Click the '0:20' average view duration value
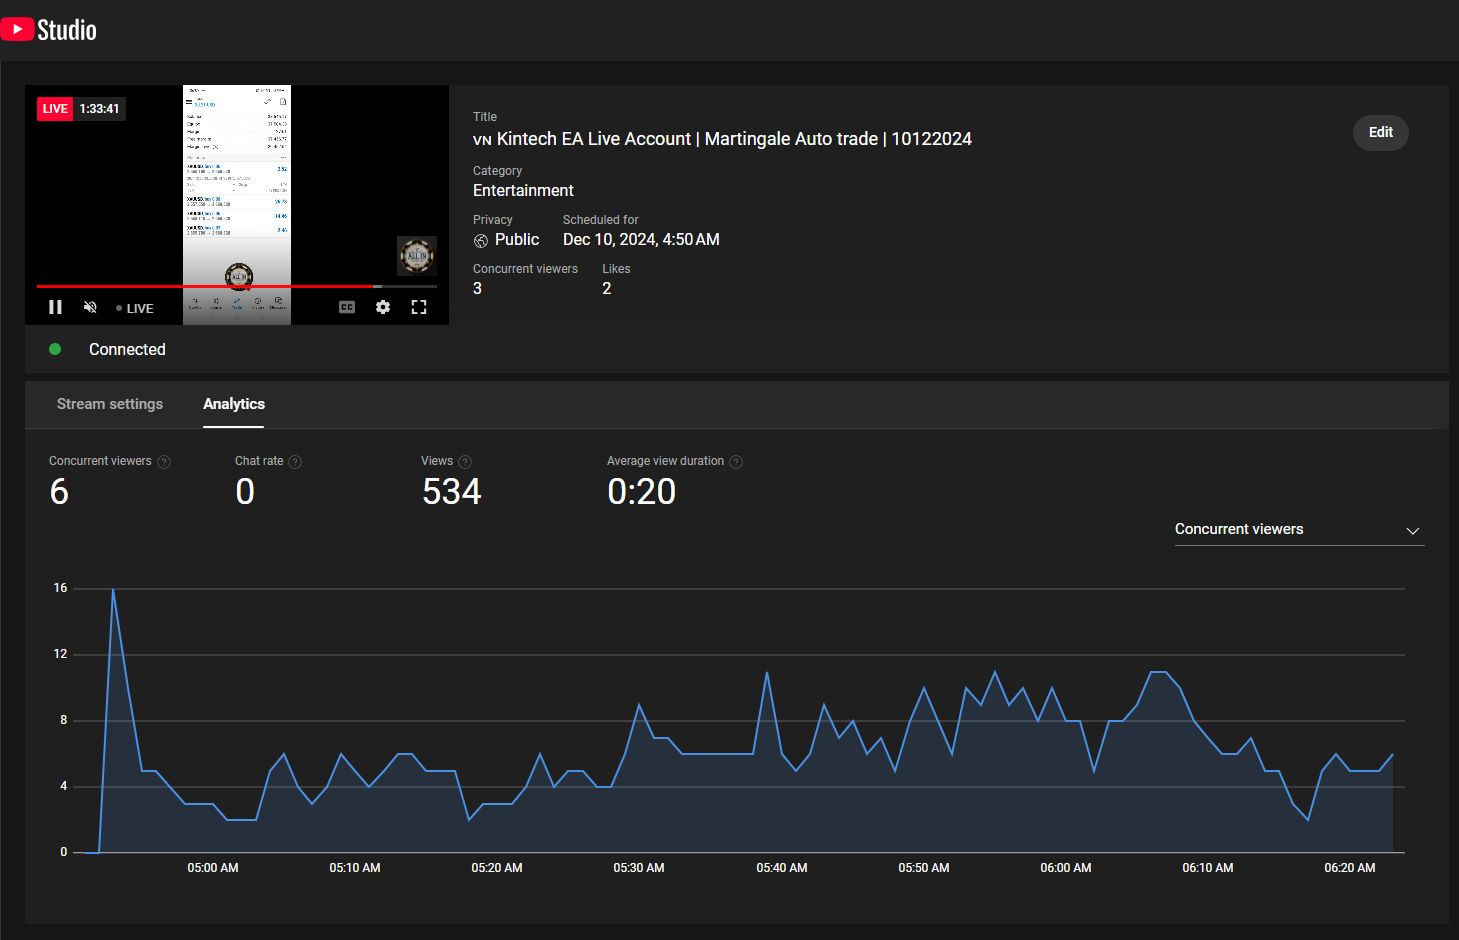Viewport: 1459px width, 940px height. tap(642, 491)
